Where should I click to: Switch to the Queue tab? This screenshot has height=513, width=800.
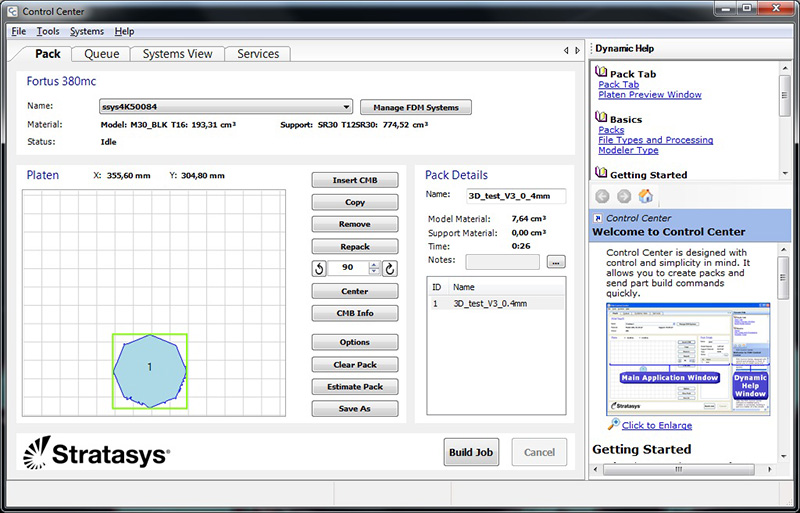coord(102,54)
